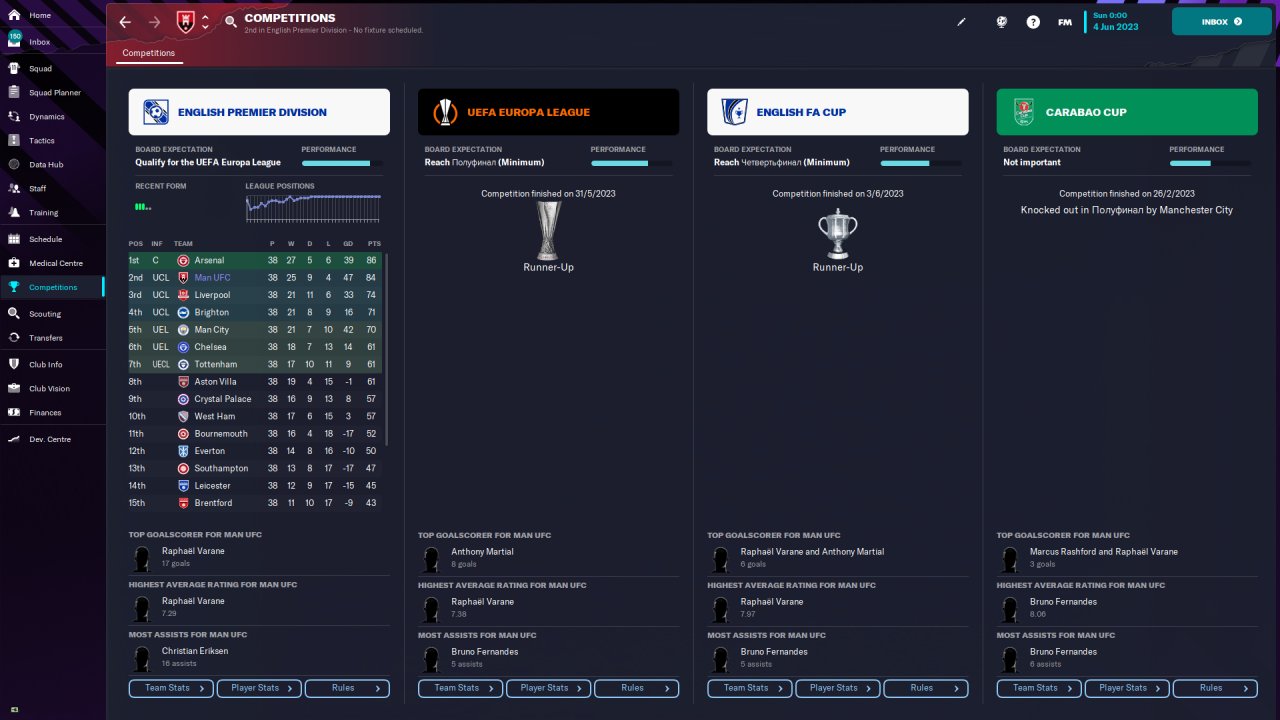Select the Competitions tab
This screenshot has width=1280, height=720.
pyautogui.click(x=149, y=53)
